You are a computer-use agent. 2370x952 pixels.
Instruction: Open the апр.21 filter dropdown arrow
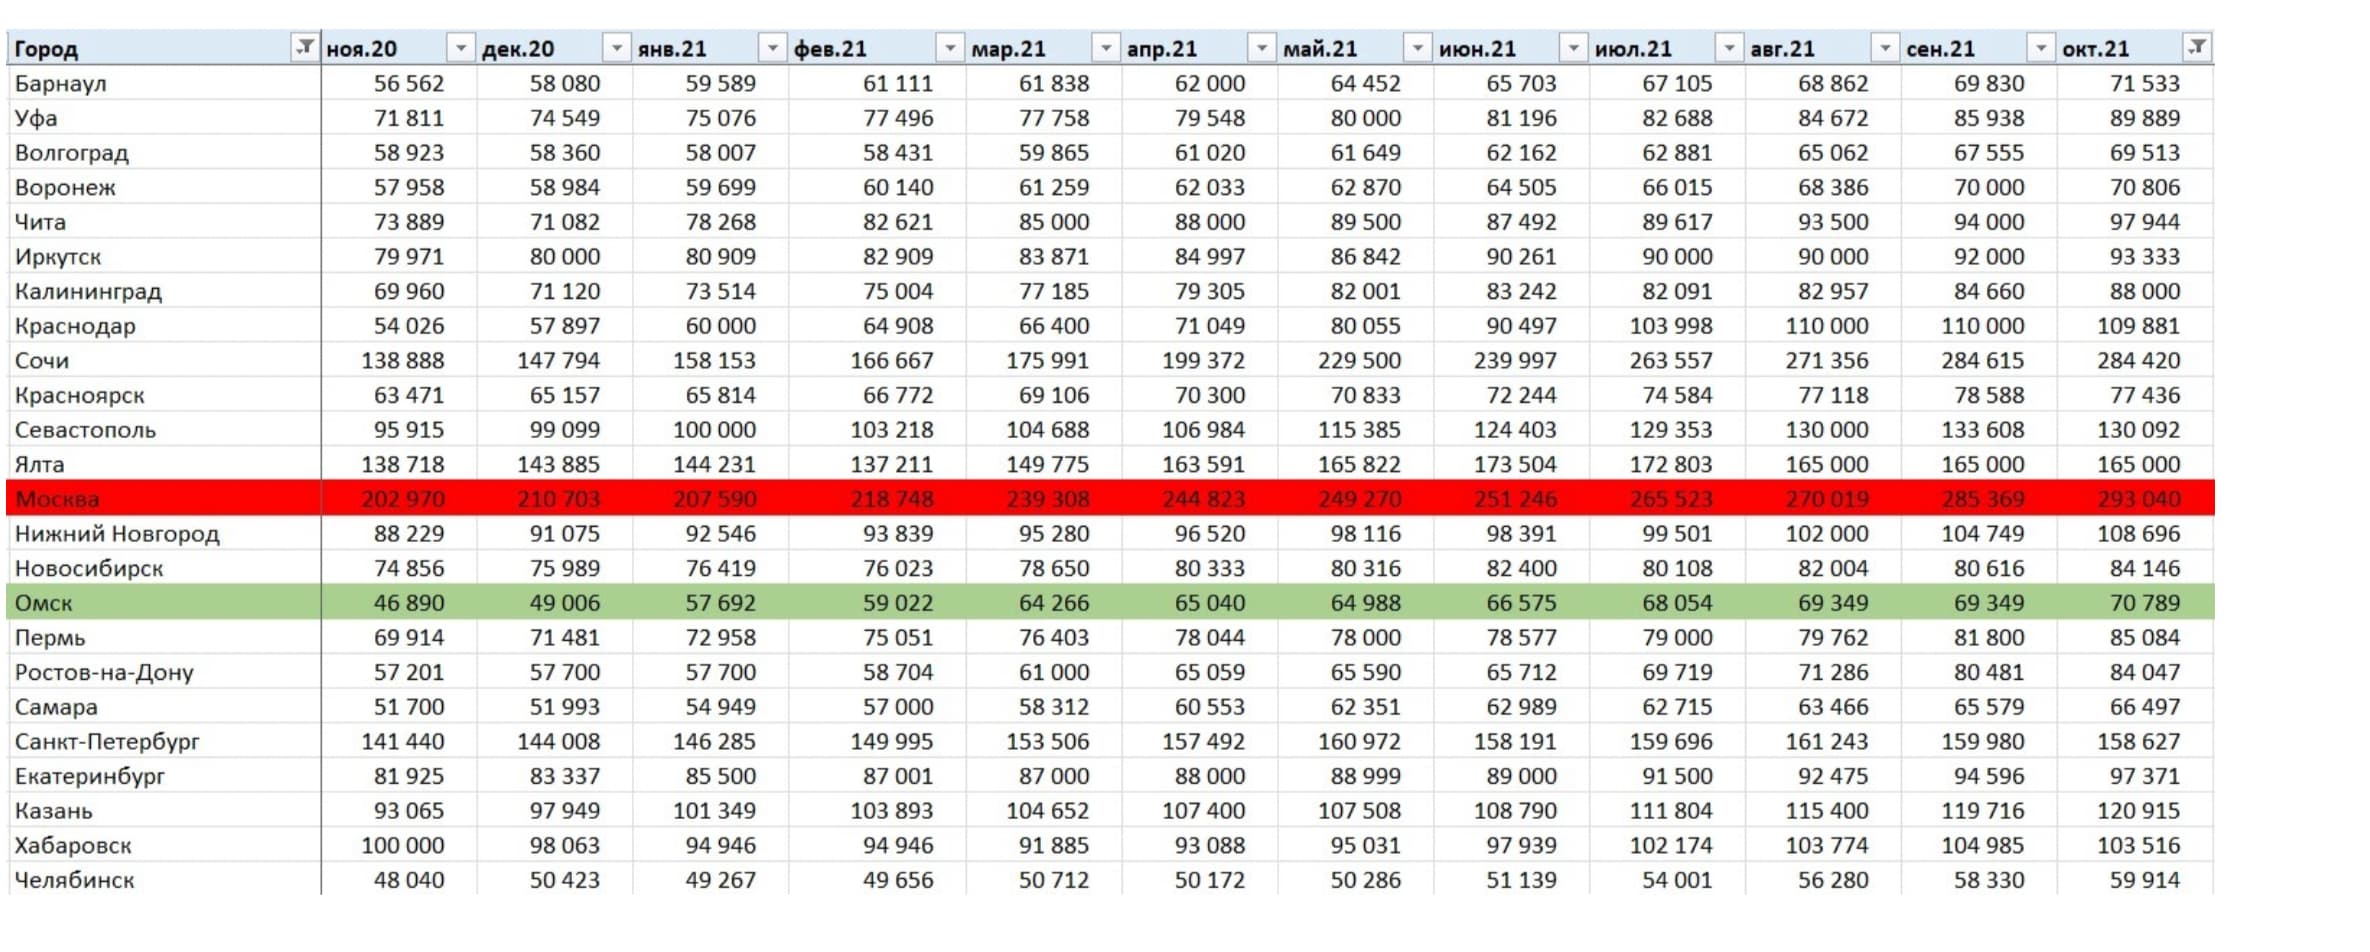tap(1262, 47)
